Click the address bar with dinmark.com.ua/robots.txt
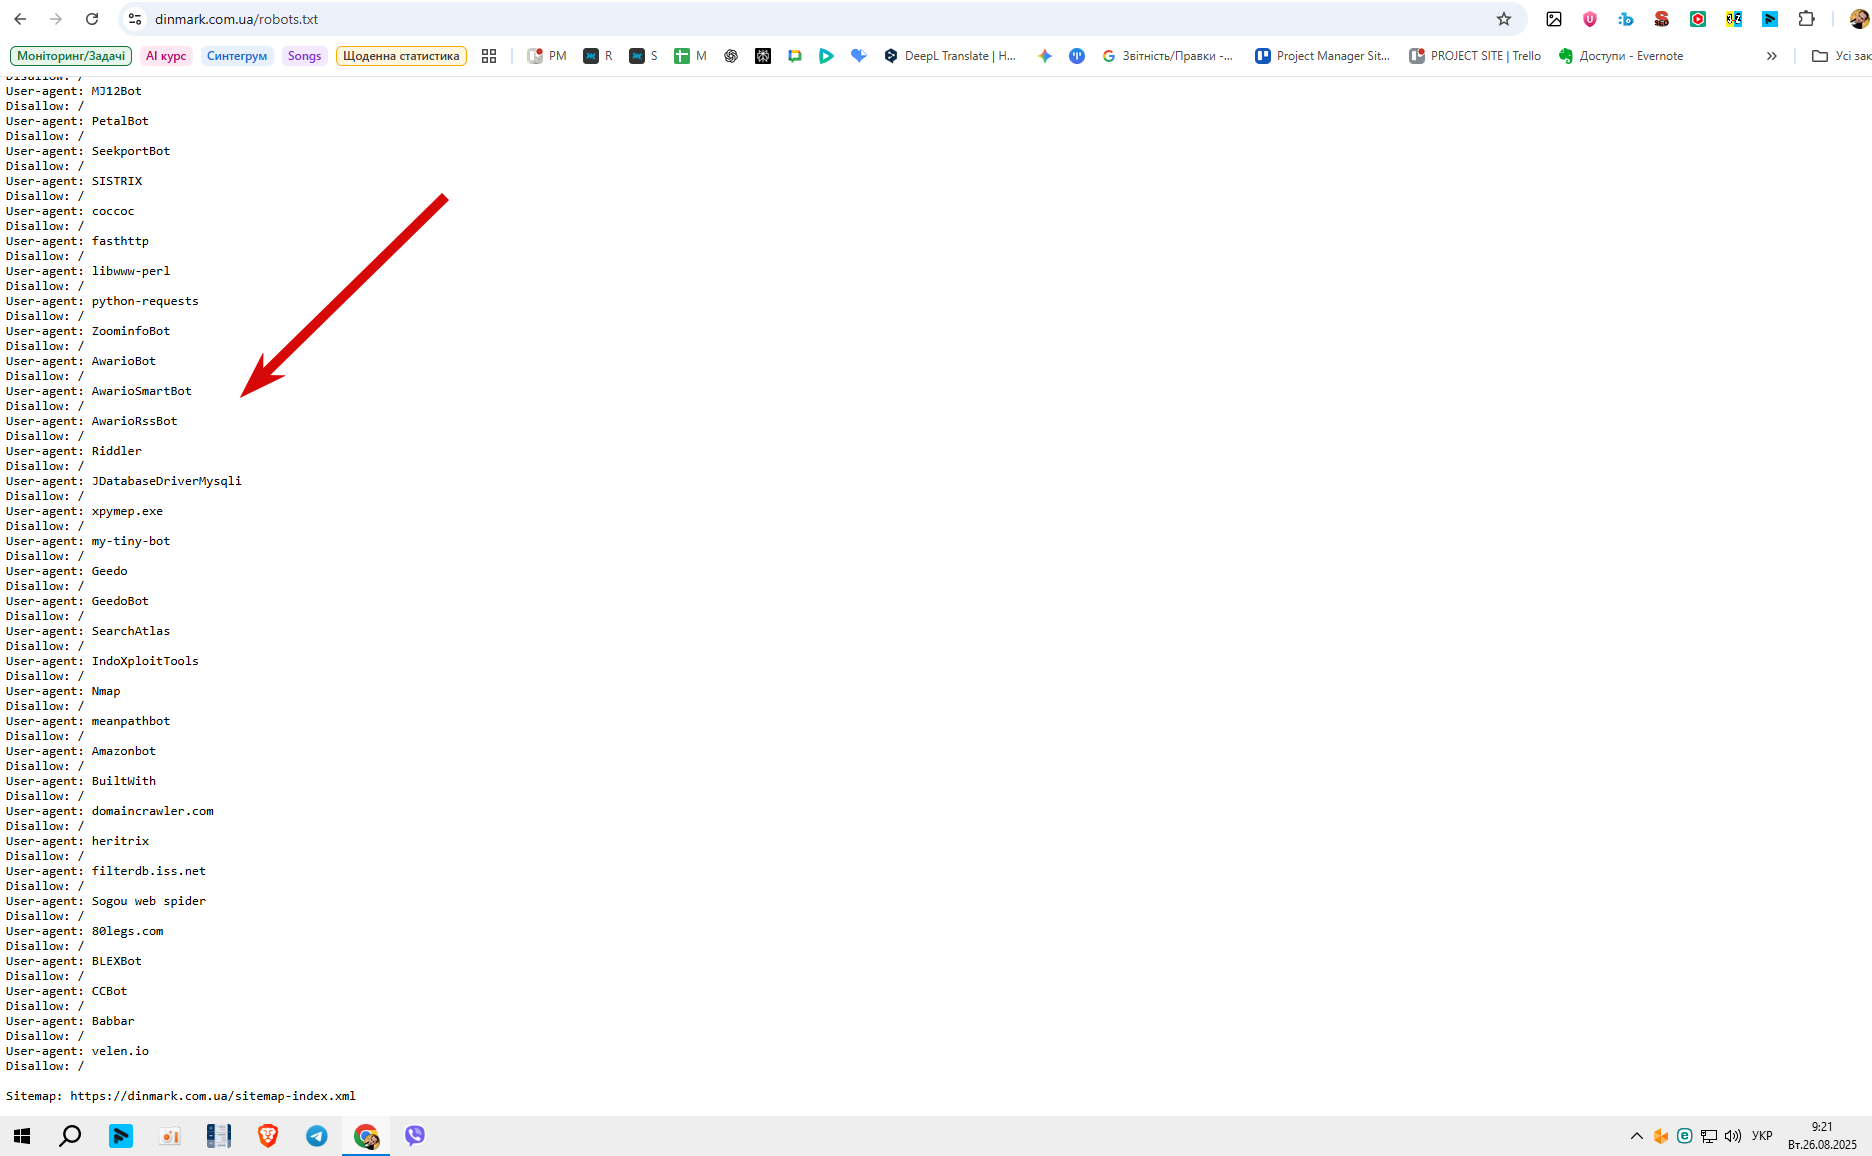The height and width of the screenshot is (1156, 1872). (x=820, y=19)
